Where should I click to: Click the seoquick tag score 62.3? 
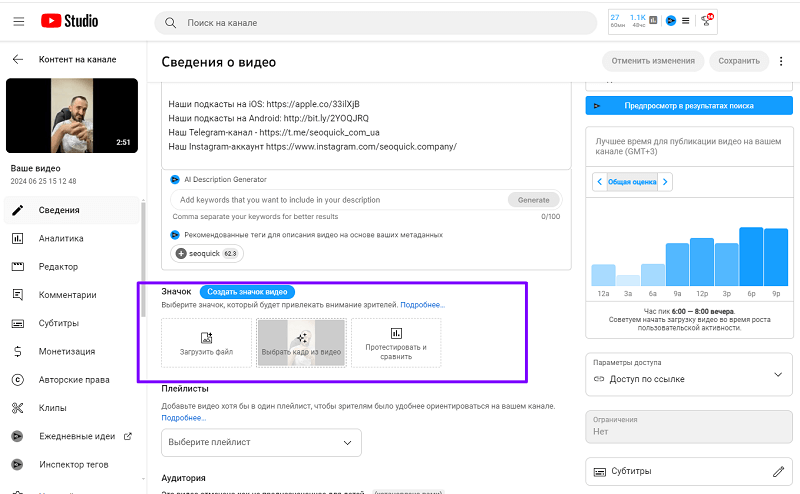(231, 254)
